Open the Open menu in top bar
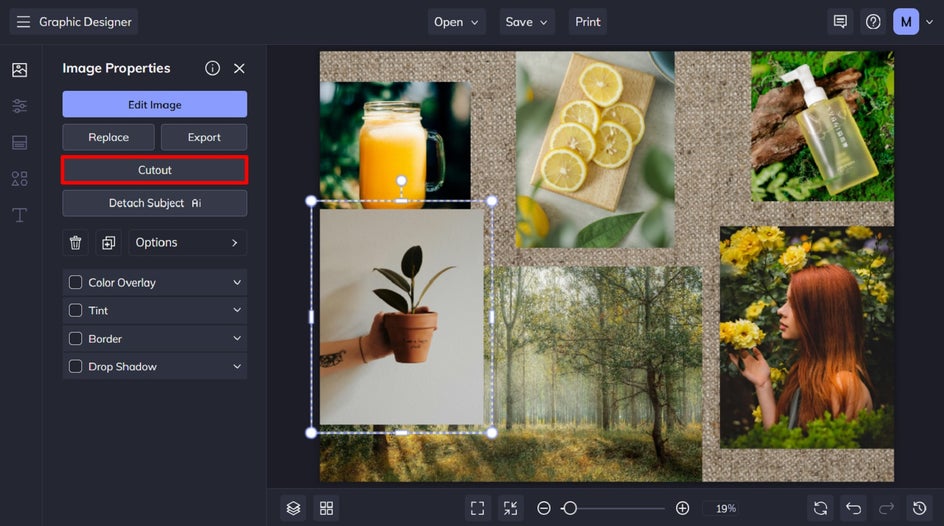This screenshot has height=526, width=944. (x=457, y=22)
